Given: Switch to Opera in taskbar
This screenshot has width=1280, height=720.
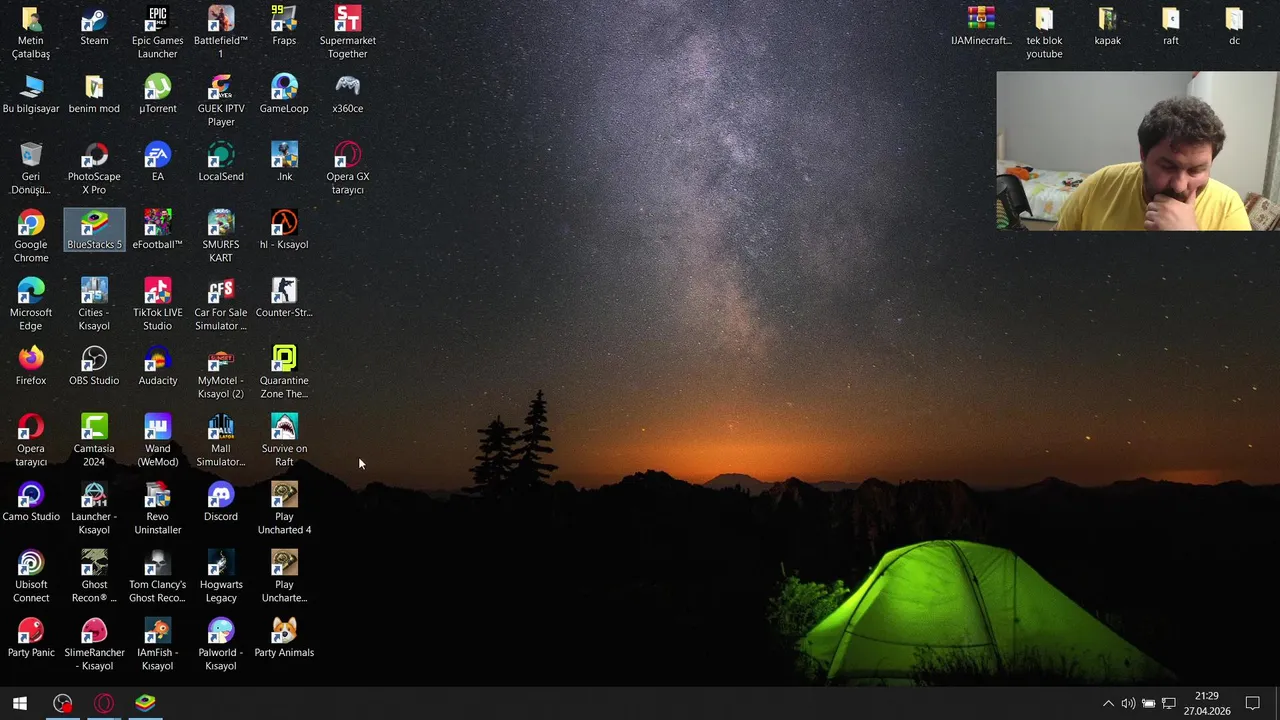Looking at the screenshot, I should [104, 703].
